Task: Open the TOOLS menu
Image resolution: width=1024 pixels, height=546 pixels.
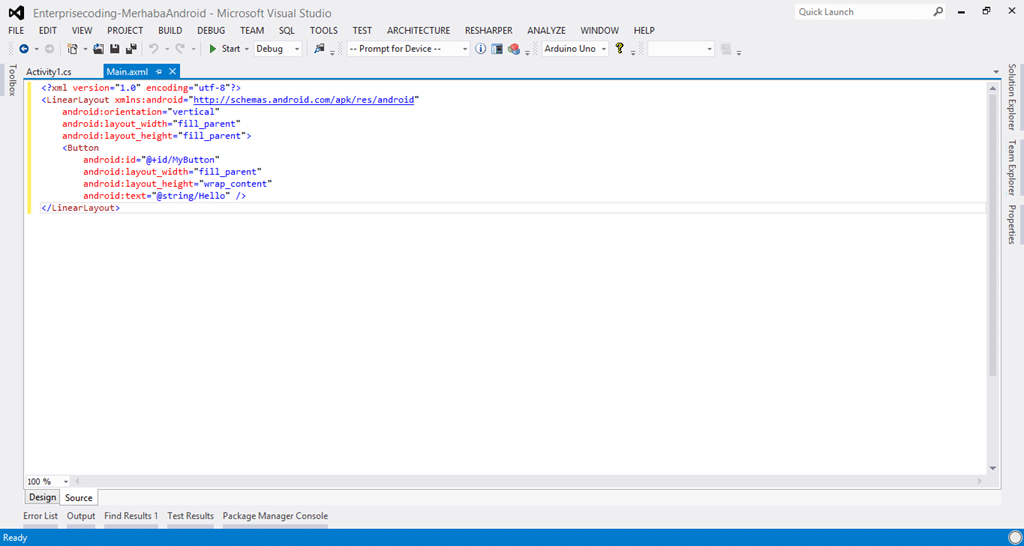Action: (324, 31)
